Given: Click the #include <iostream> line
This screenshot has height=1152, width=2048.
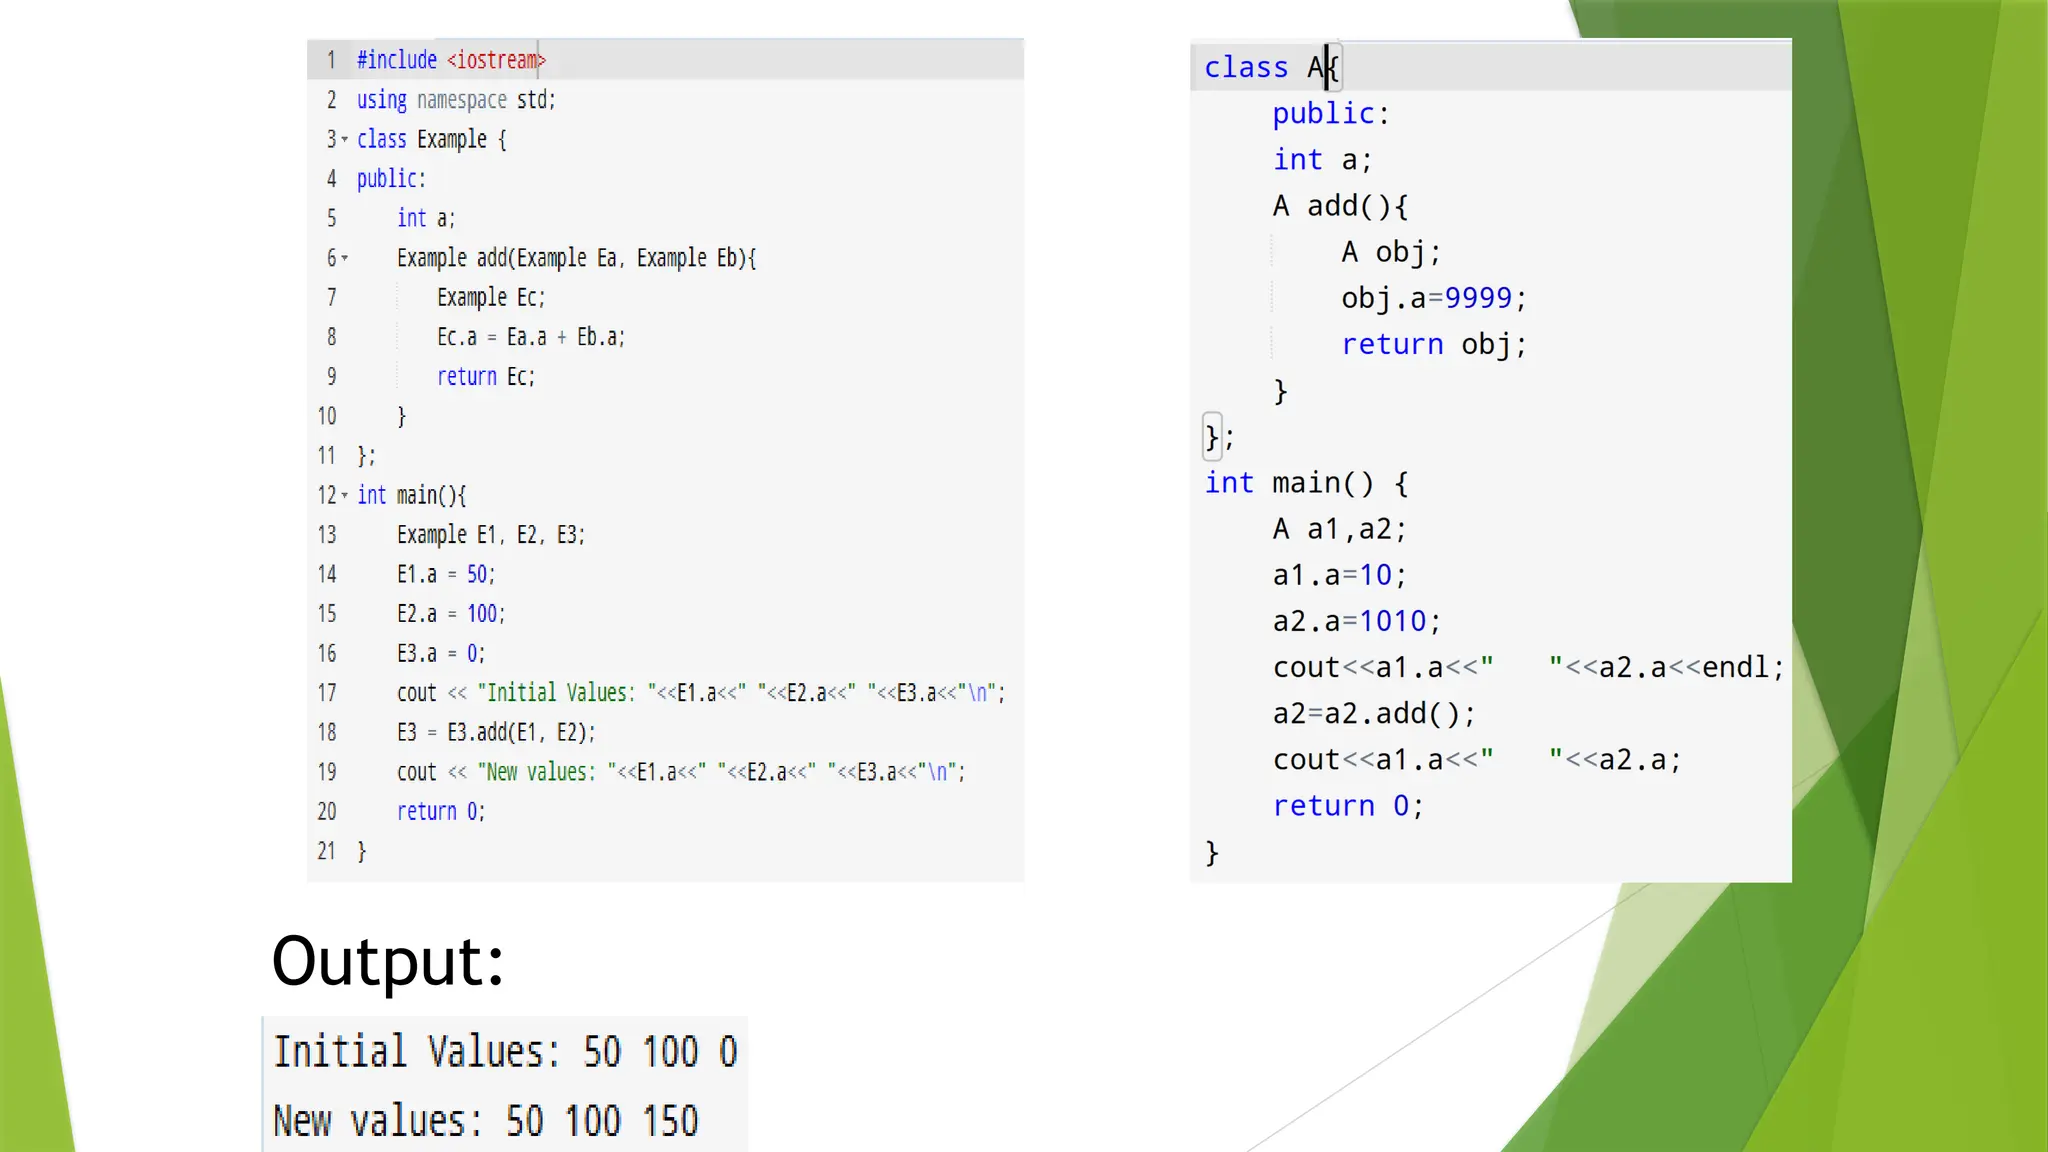Looking at the screenshot, I should tap(451, 60).
